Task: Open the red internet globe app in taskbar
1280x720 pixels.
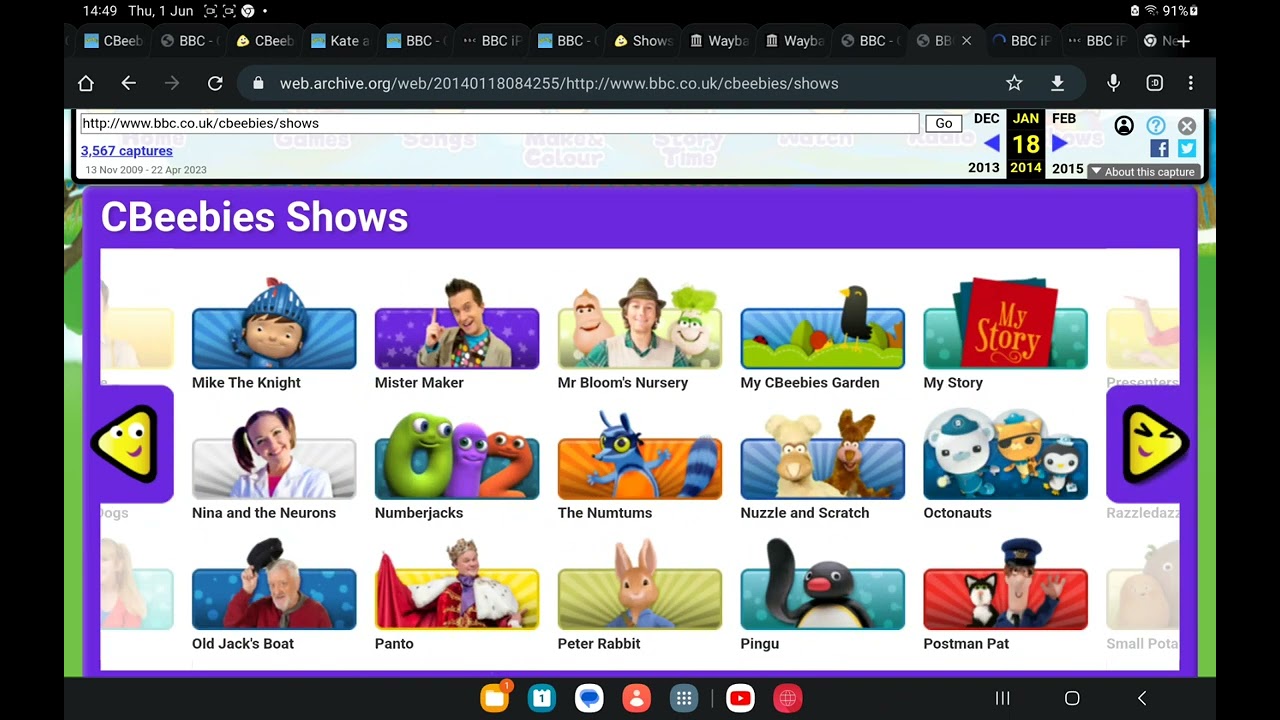Action: 788,698
